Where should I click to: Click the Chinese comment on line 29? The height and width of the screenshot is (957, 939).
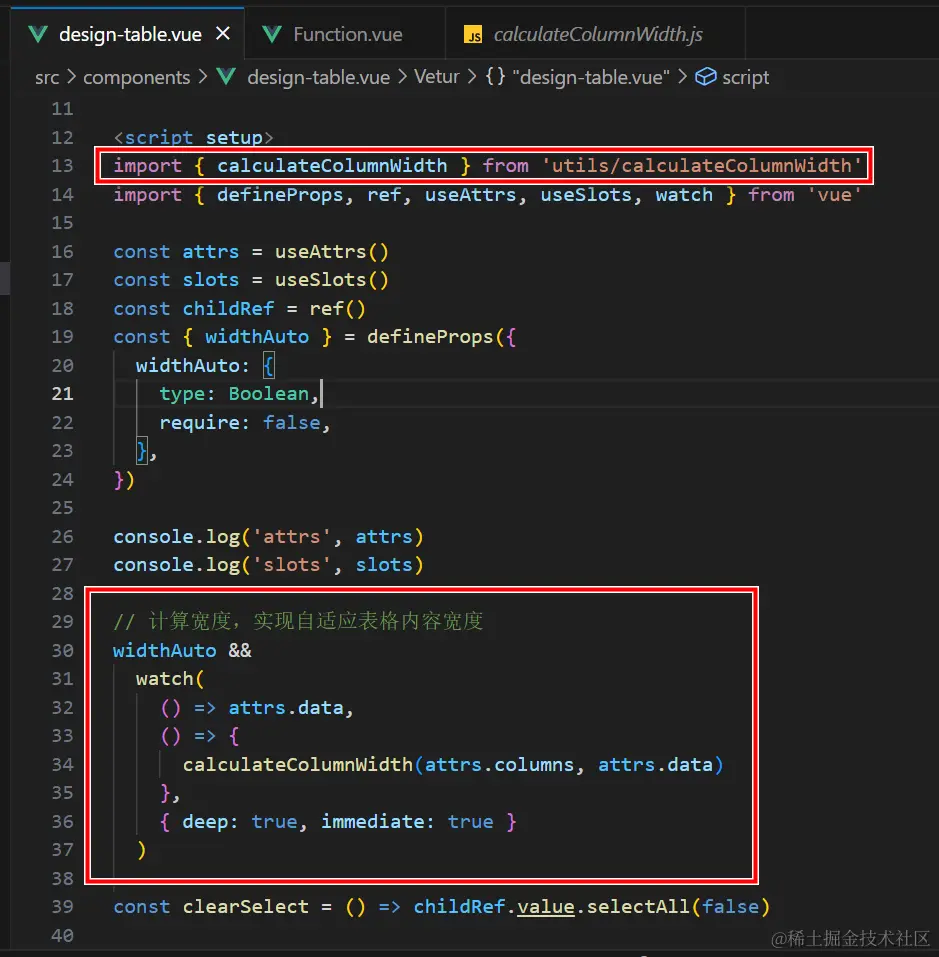point(298,621)
